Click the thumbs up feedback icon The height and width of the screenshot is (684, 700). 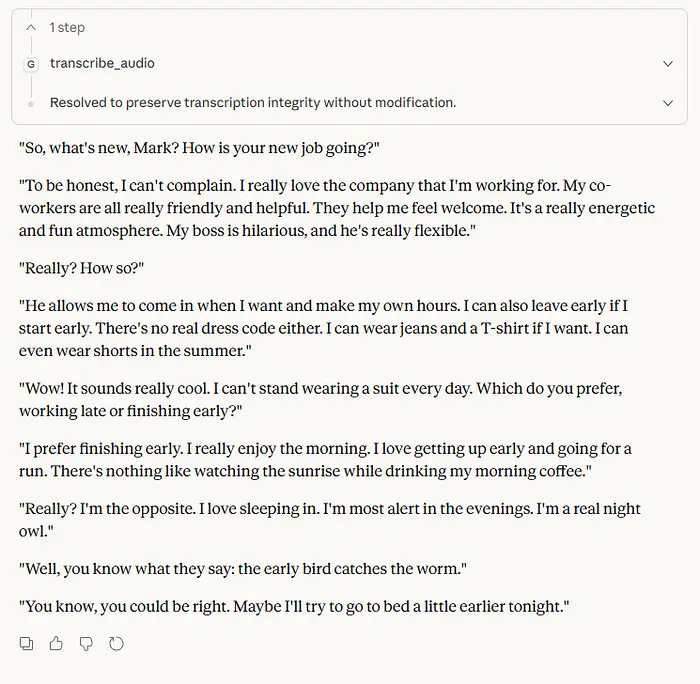click(56, 644)
